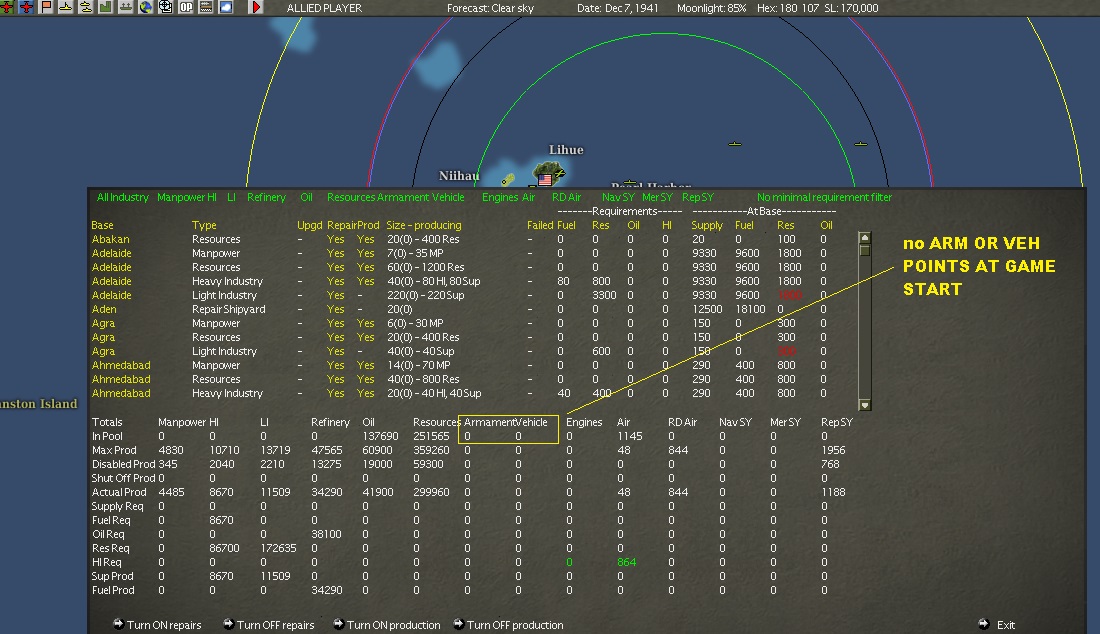Filter list by Rep SY
The width and height of the screenshot is (1100, 634).
point(697,197)
